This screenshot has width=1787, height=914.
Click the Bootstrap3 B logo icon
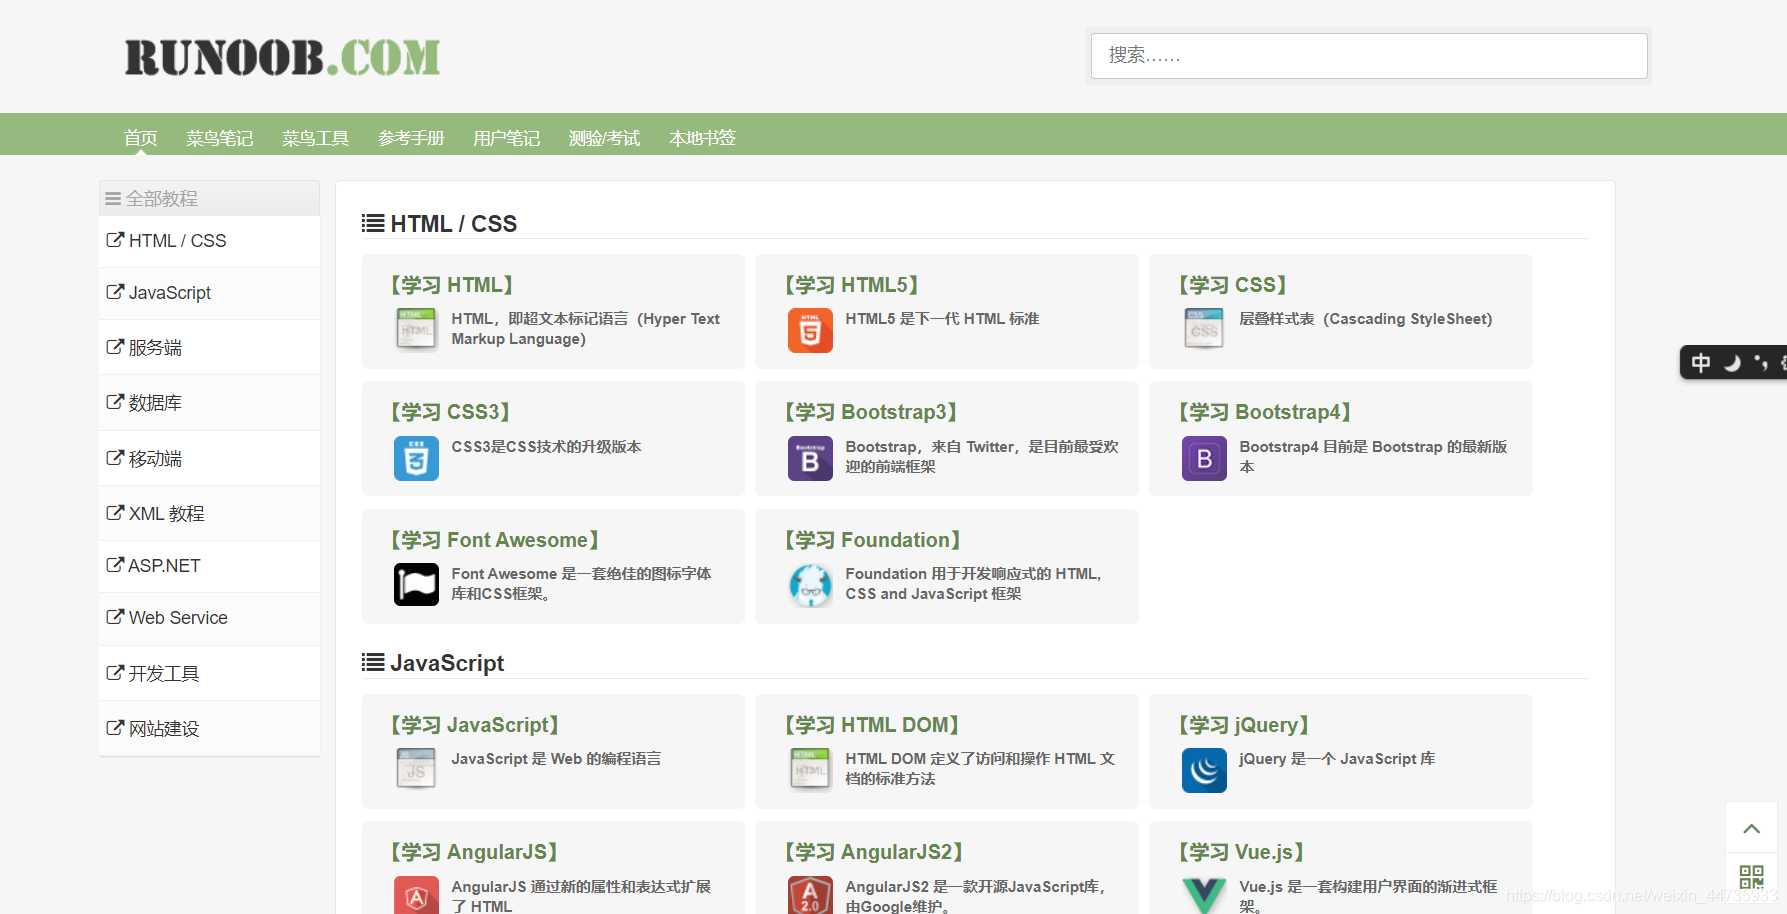[810, 458]
